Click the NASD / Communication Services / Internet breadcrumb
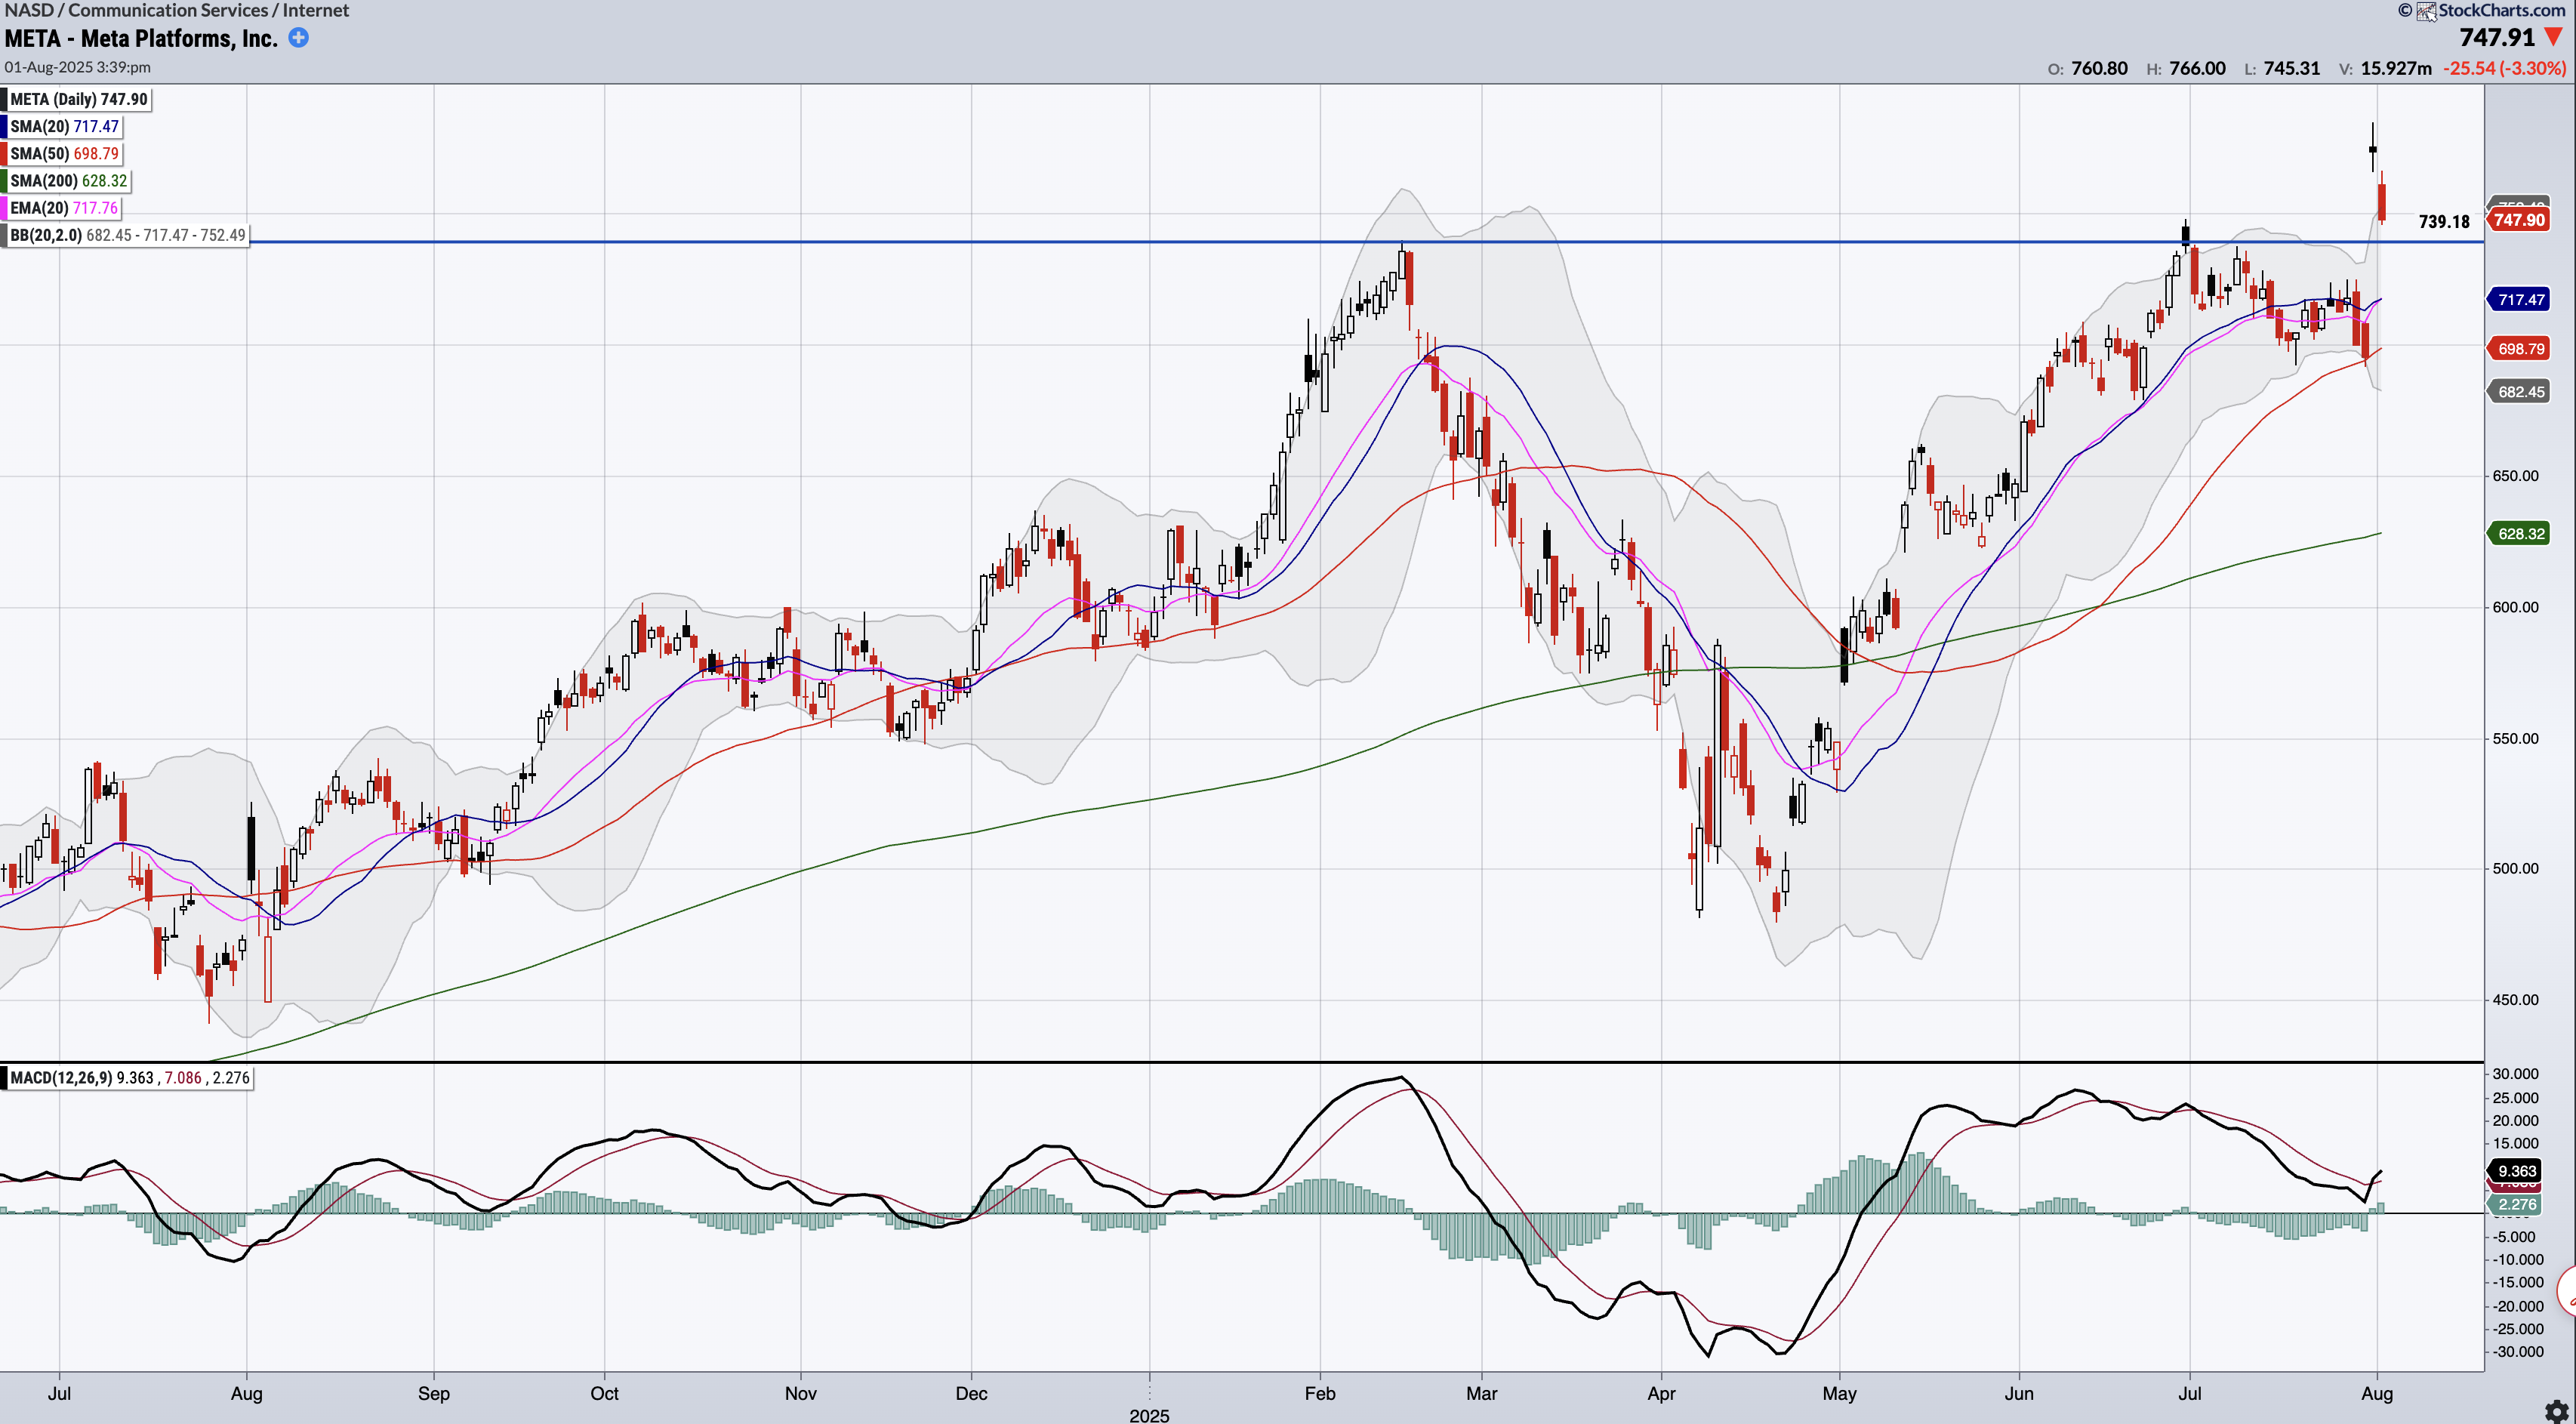 click(177, 10)
